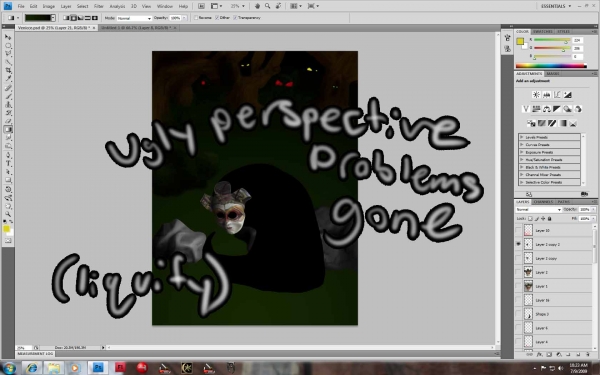
Task: Expand Exposure Presets
Action: (x=521, y=152)
